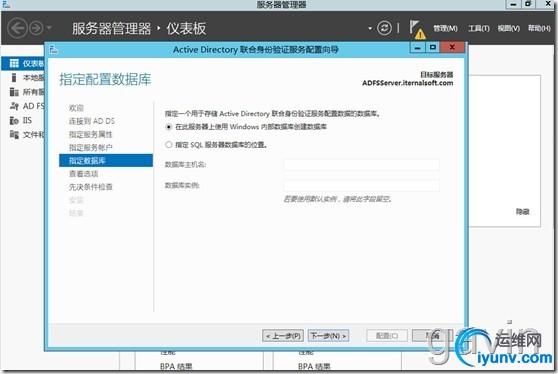Go to 先决条件检查 wizard step
This screenshot has height=374, width=558.
pyautogui.click(x=90, y=187)
